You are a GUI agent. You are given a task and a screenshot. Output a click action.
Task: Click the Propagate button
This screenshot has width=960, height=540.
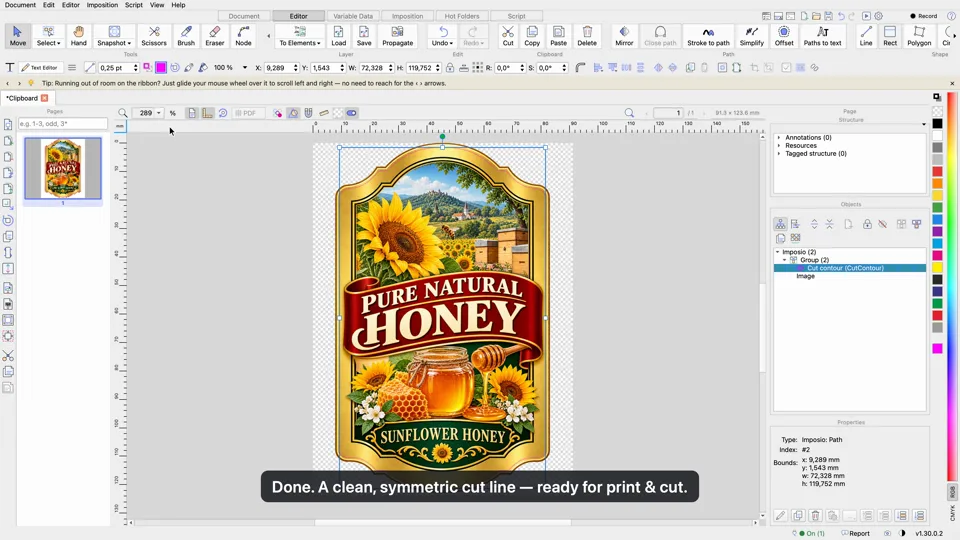[397, 36]
